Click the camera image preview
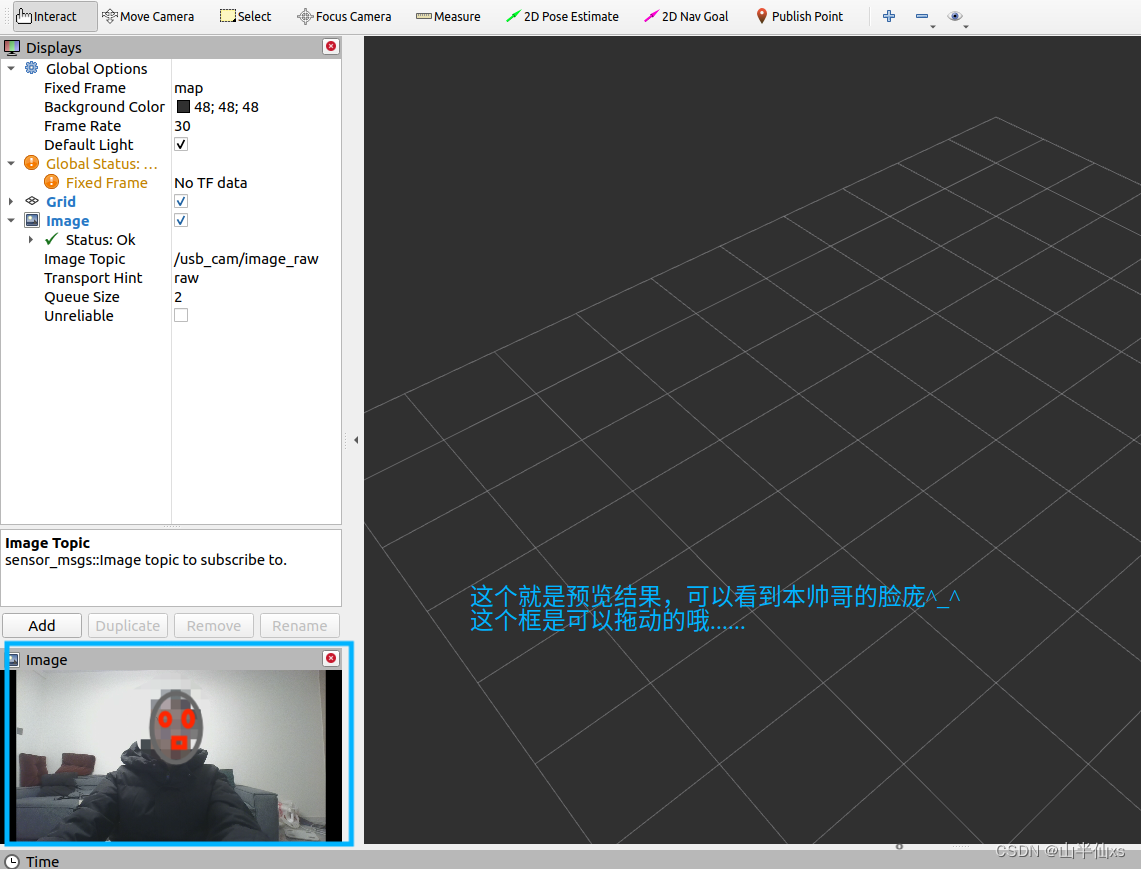 coord(171,755)
